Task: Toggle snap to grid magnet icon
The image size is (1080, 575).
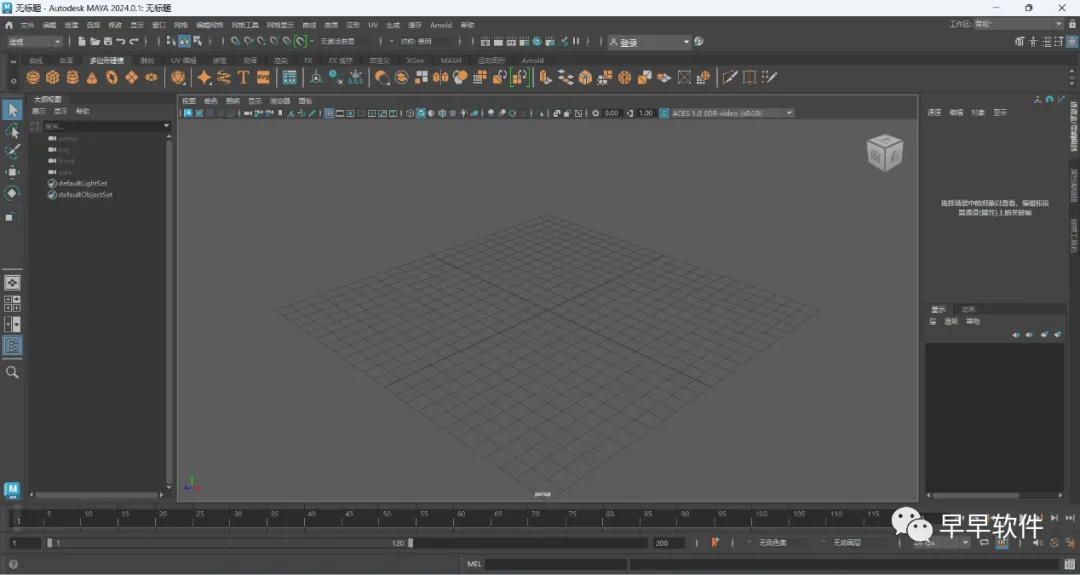Action: coord(235,42)
